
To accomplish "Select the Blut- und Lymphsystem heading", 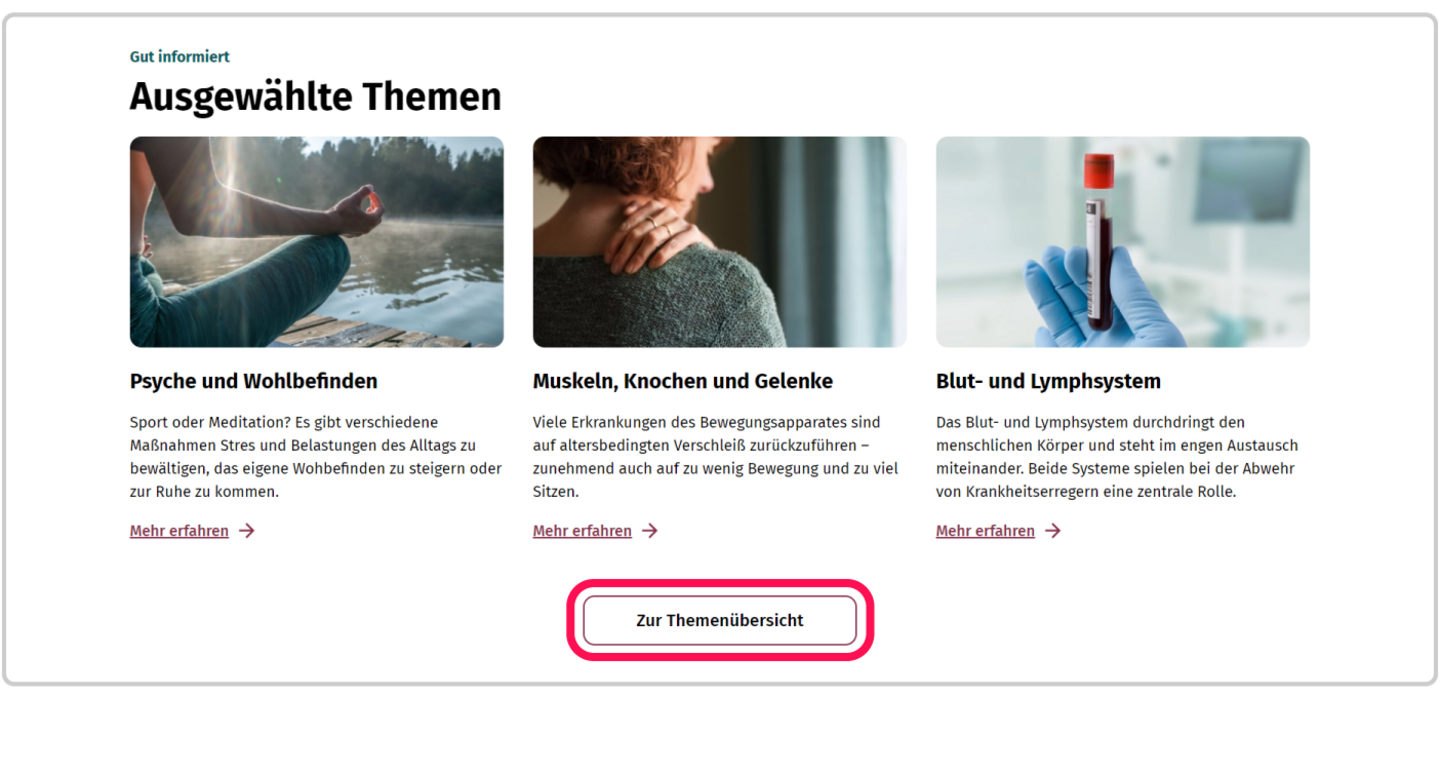I will 1048,381.
